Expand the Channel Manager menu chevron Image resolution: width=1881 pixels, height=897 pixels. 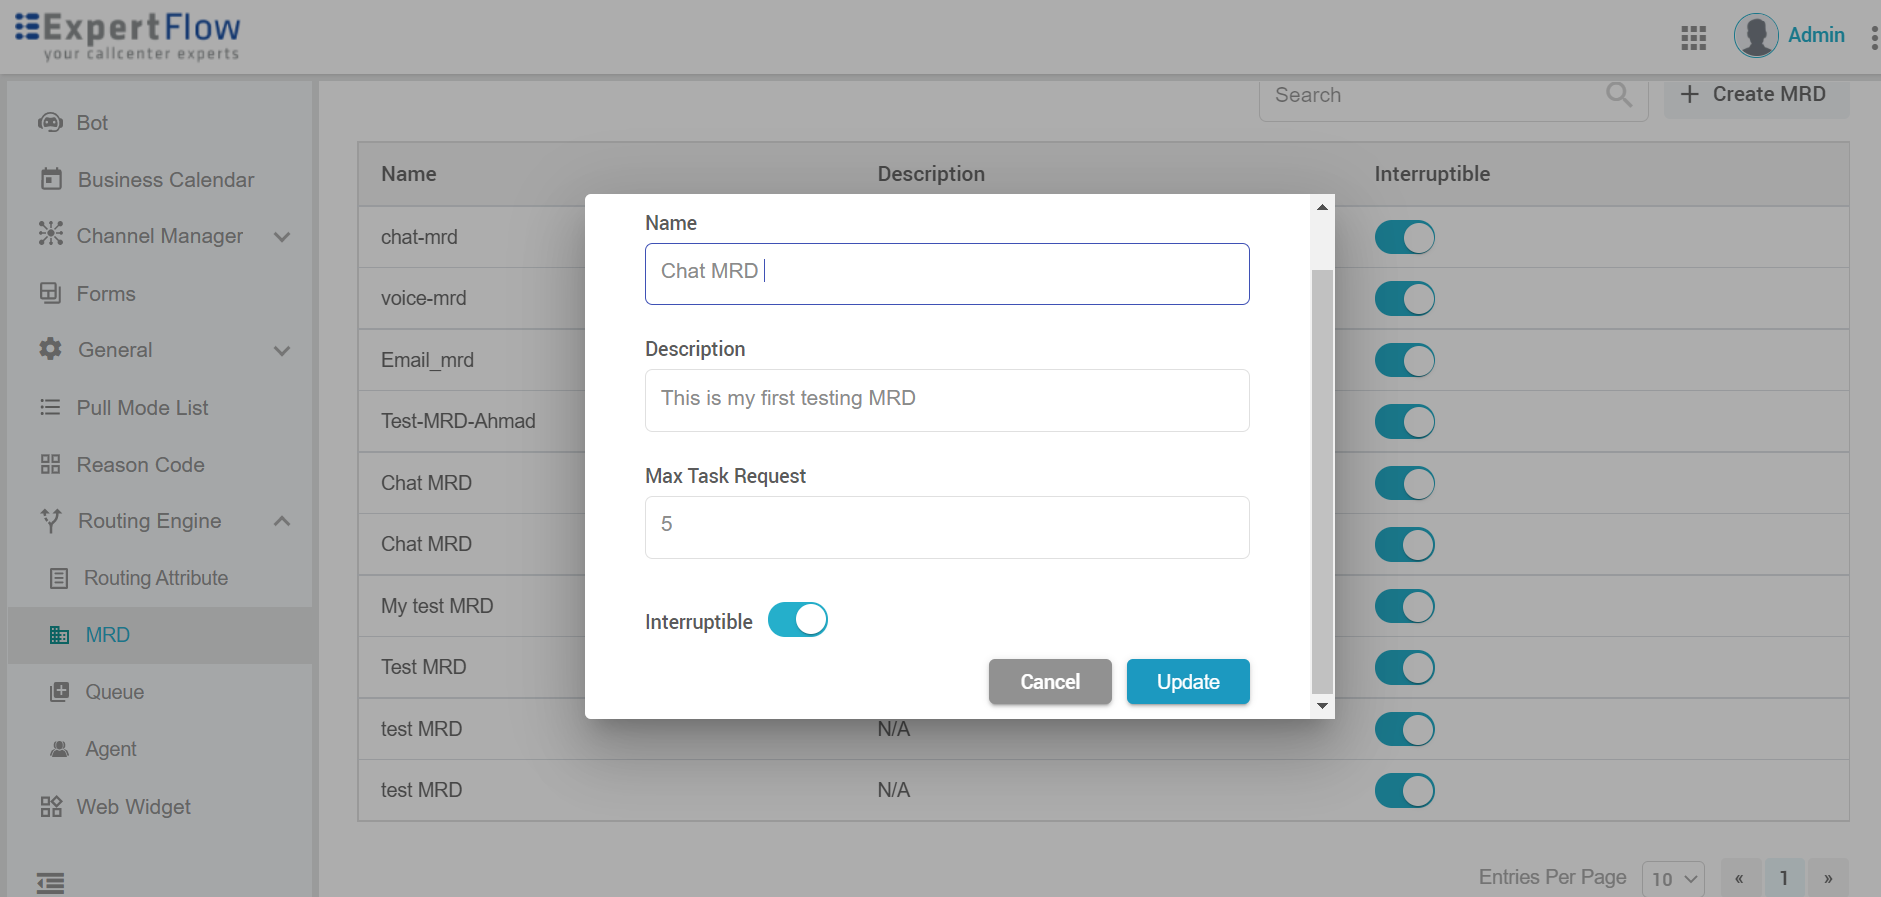[282, 237]
